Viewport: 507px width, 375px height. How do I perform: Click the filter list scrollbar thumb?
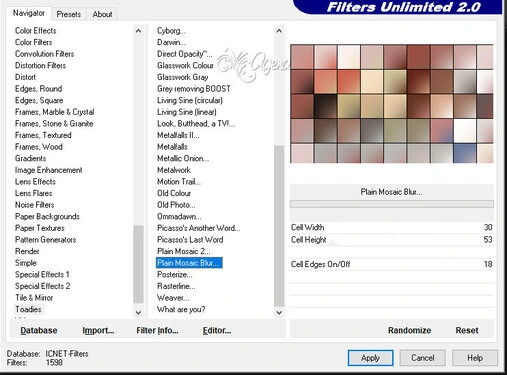[279, 226]
